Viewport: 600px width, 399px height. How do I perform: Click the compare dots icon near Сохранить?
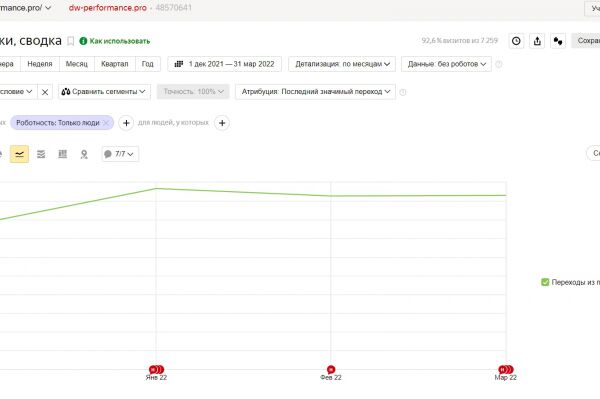click(558, 41)
